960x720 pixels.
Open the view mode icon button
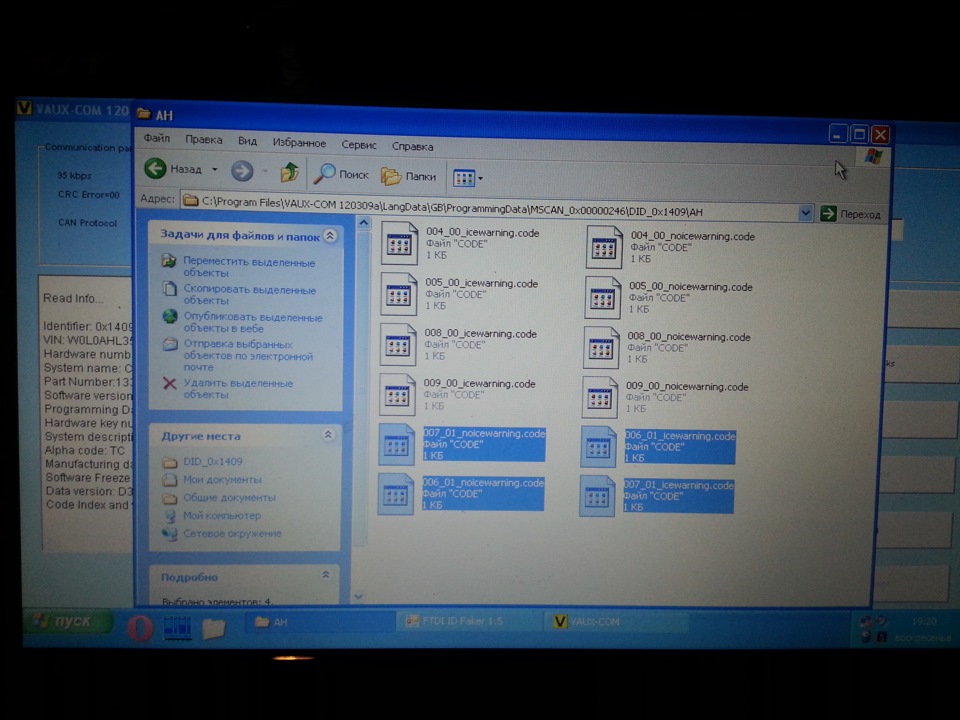pos(463,178)
